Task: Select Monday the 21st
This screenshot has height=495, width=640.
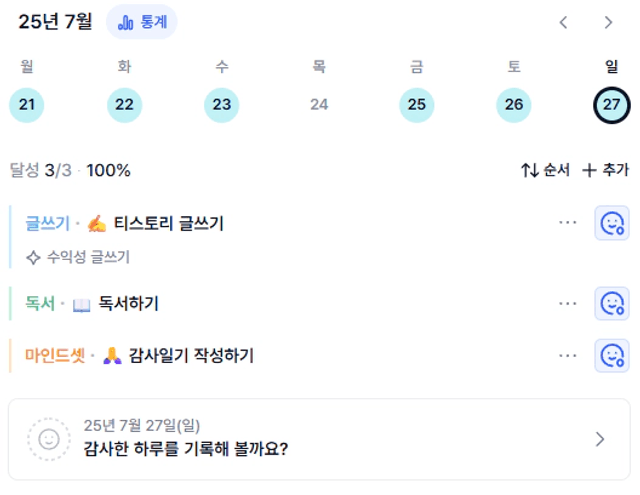Action: 27,105
